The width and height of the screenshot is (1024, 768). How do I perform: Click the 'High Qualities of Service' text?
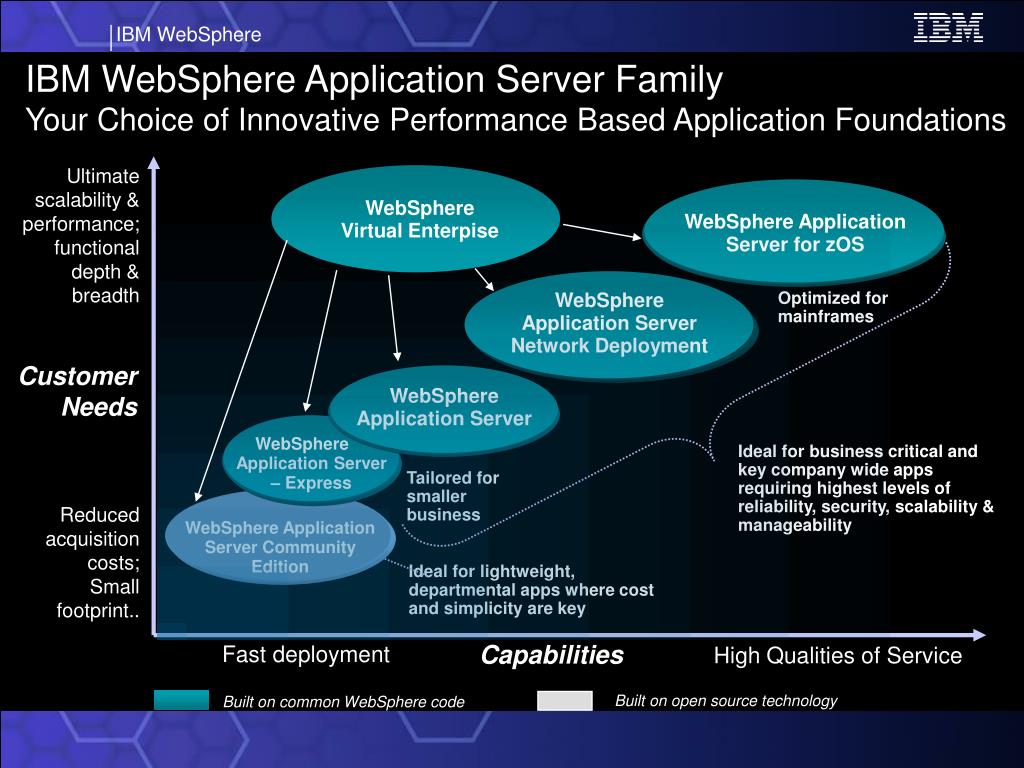click(838, 655)
